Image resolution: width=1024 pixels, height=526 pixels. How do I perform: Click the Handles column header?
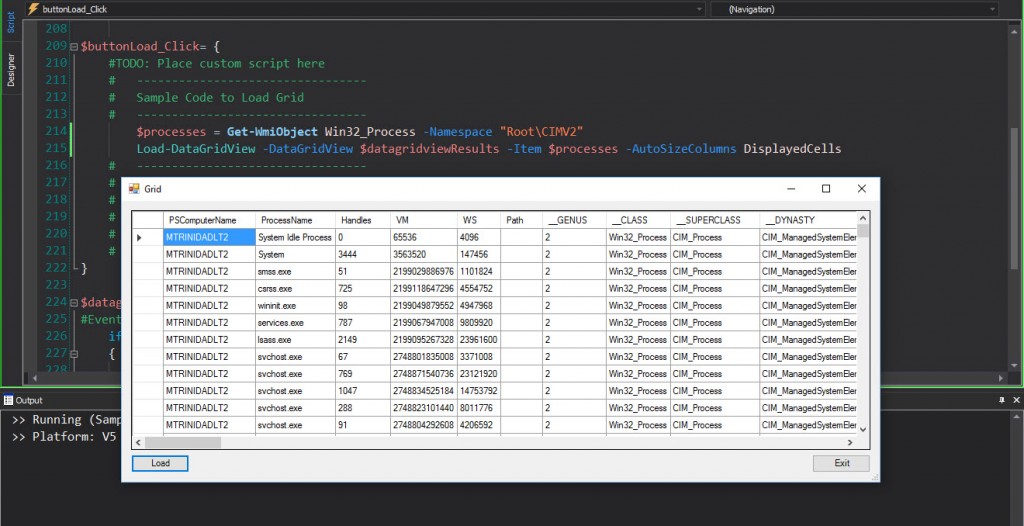(362, 220)
